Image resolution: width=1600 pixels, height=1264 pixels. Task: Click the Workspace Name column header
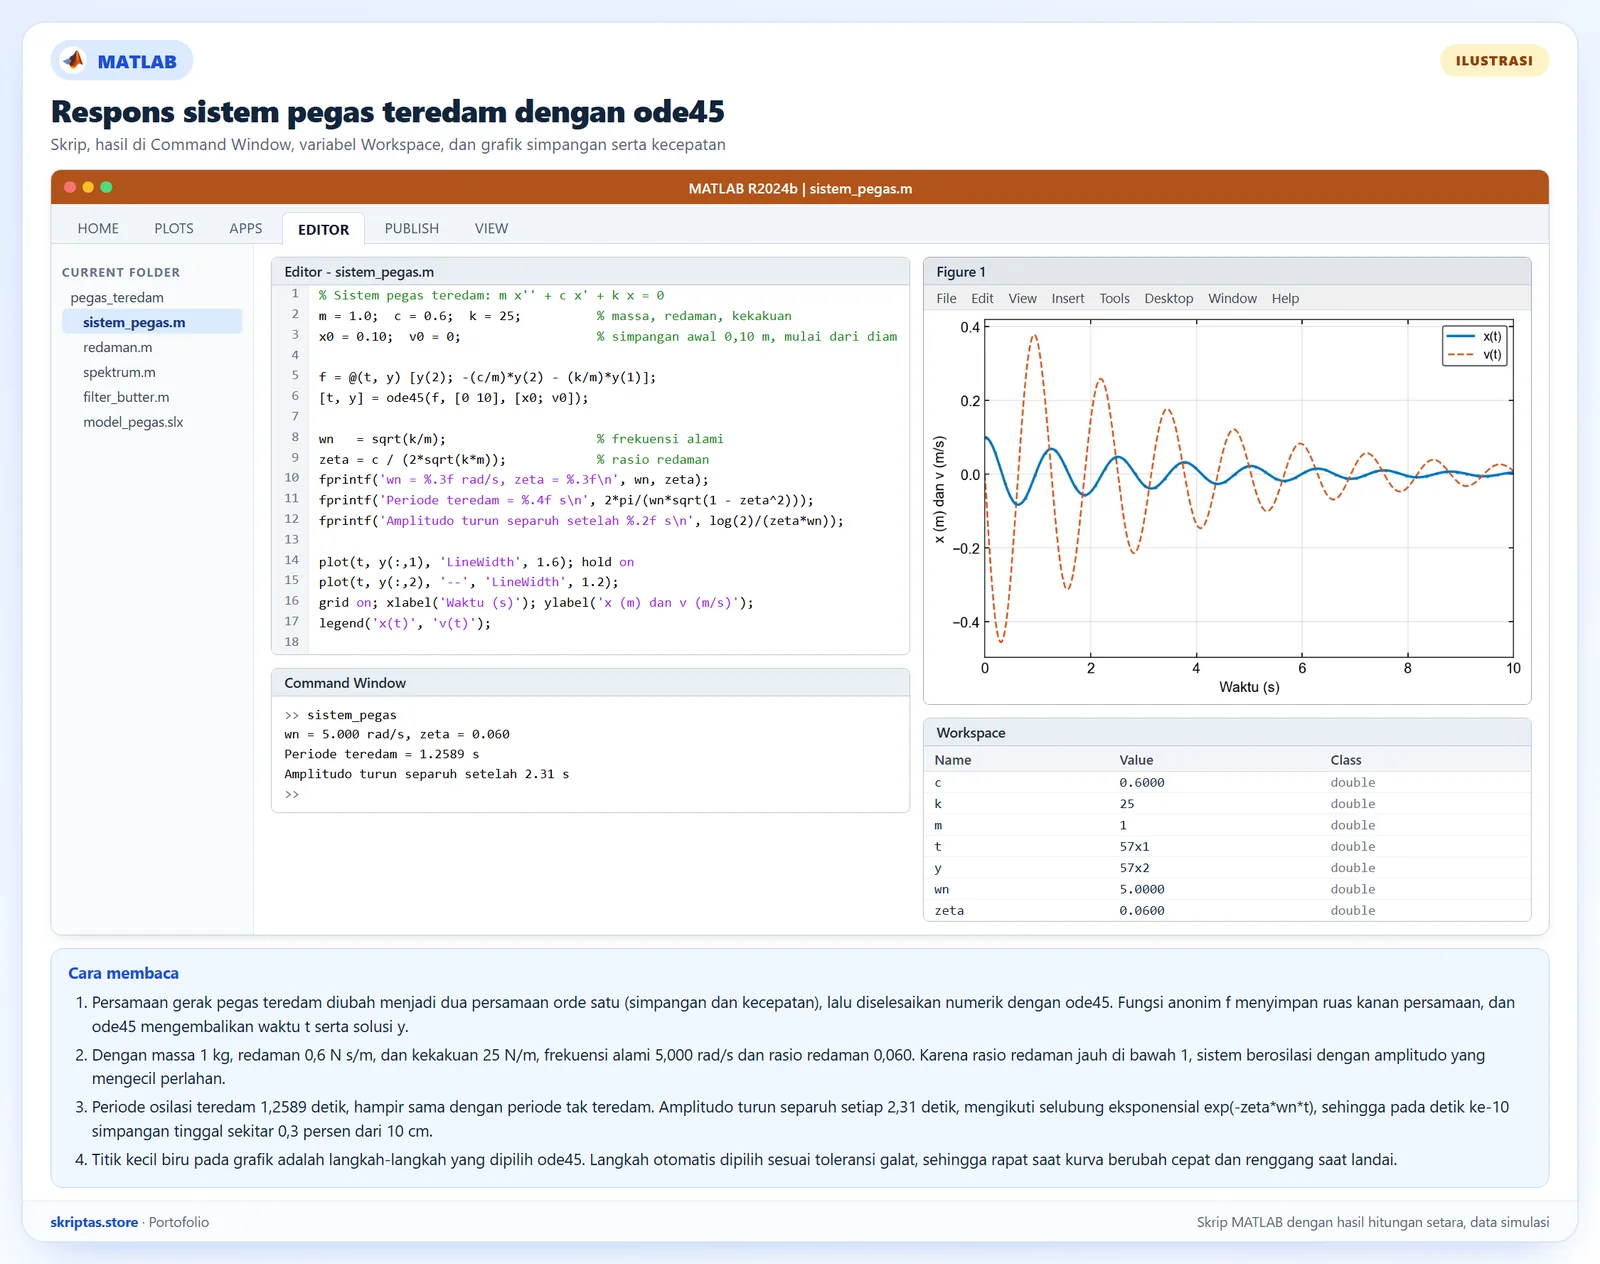953,760
